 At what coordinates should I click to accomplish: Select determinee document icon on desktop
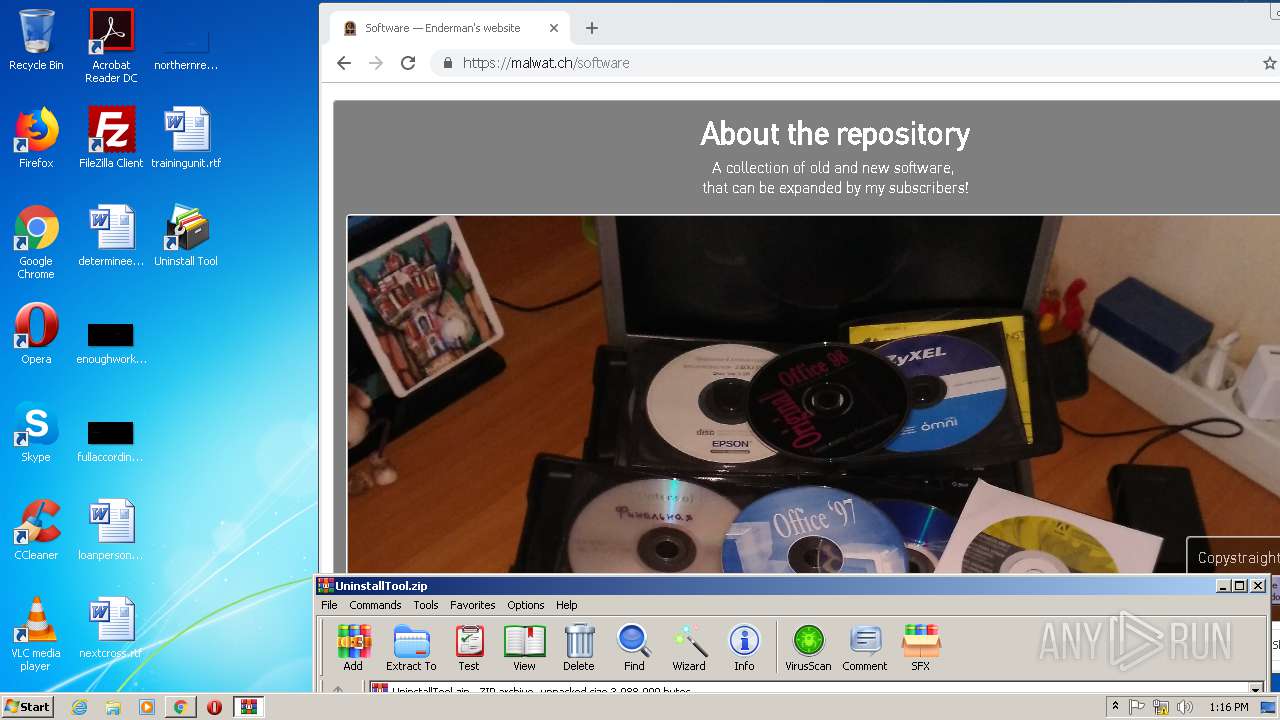tap(111, 236)
